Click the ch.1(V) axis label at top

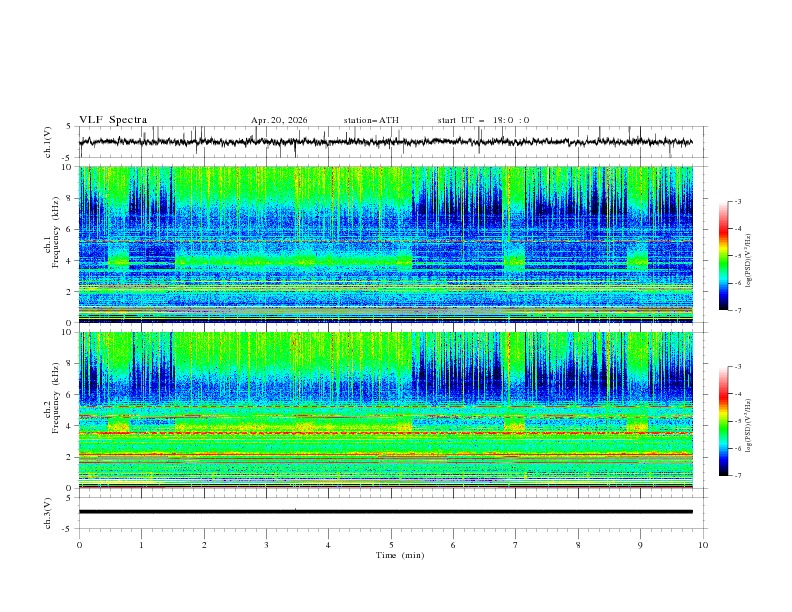click(47, 142)
